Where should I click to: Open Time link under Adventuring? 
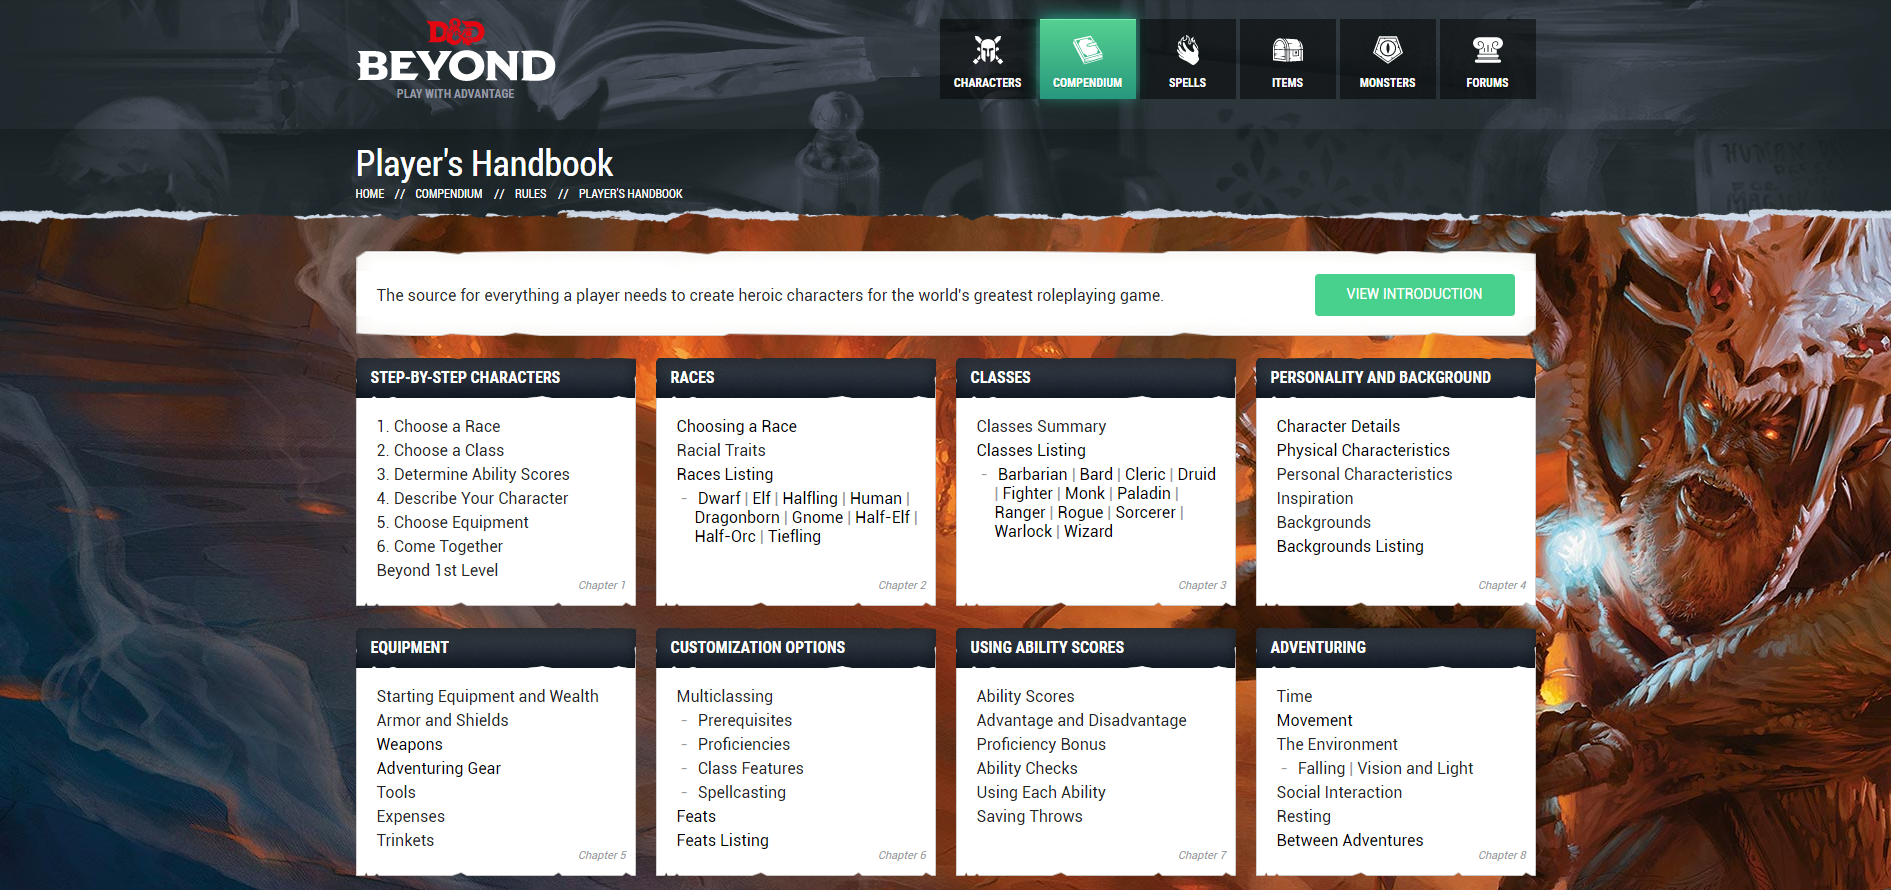pyautogui.click(x=1294, y=696)
